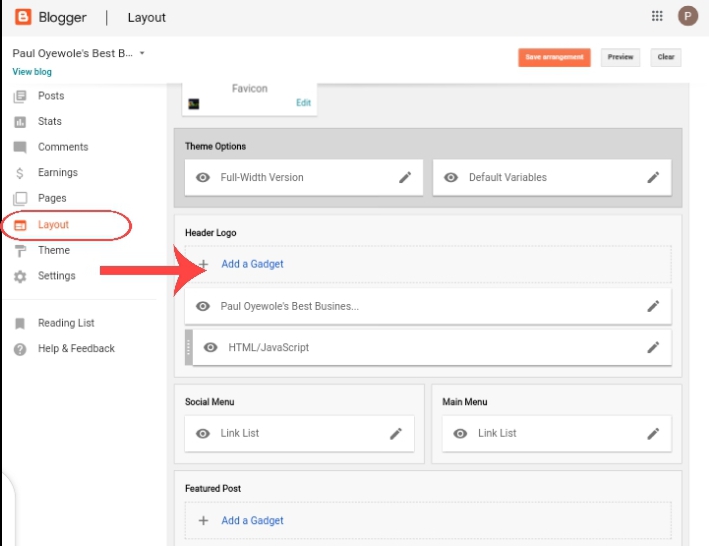709x546 pixels.
Task: Open the account avatar P
Action: (687, 16)
